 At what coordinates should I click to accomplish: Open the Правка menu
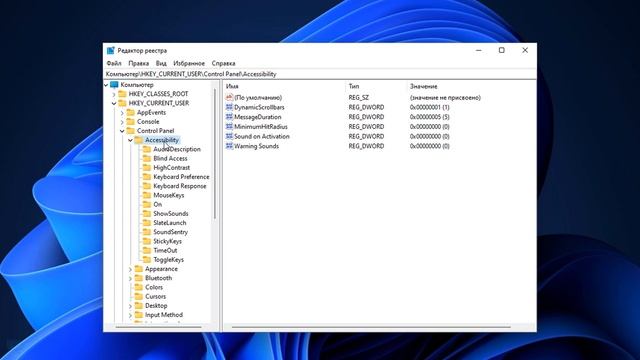[138, 63]
